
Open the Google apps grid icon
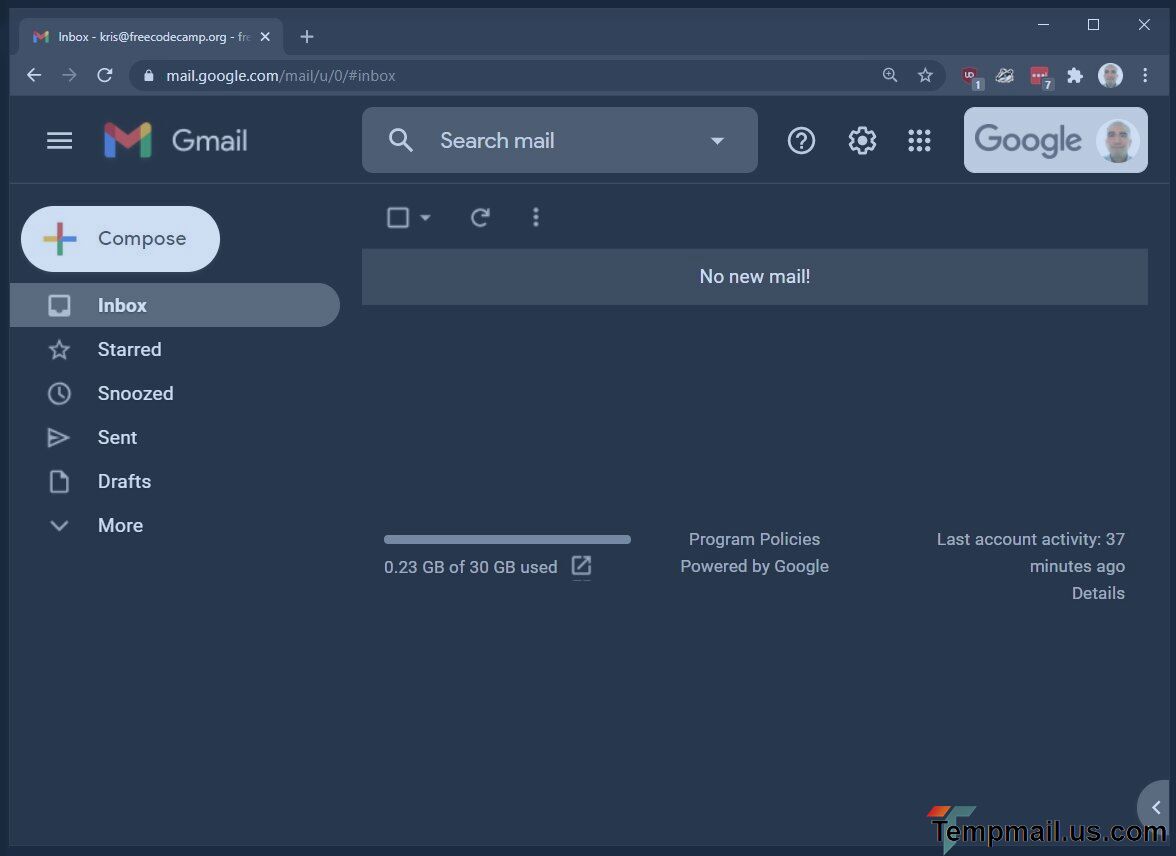pyautogui.click(x=919, y=141)
